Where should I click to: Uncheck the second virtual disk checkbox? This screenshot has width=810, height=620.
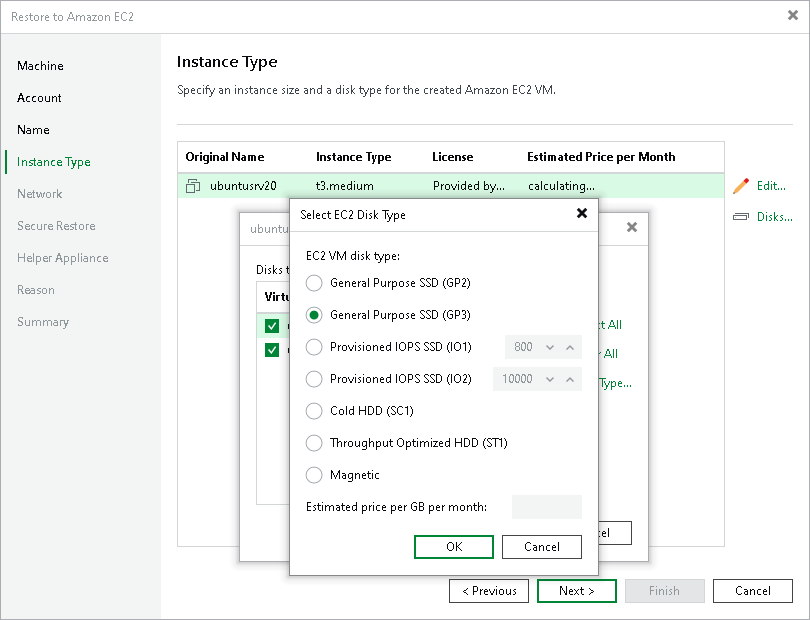tap(272, 350)
